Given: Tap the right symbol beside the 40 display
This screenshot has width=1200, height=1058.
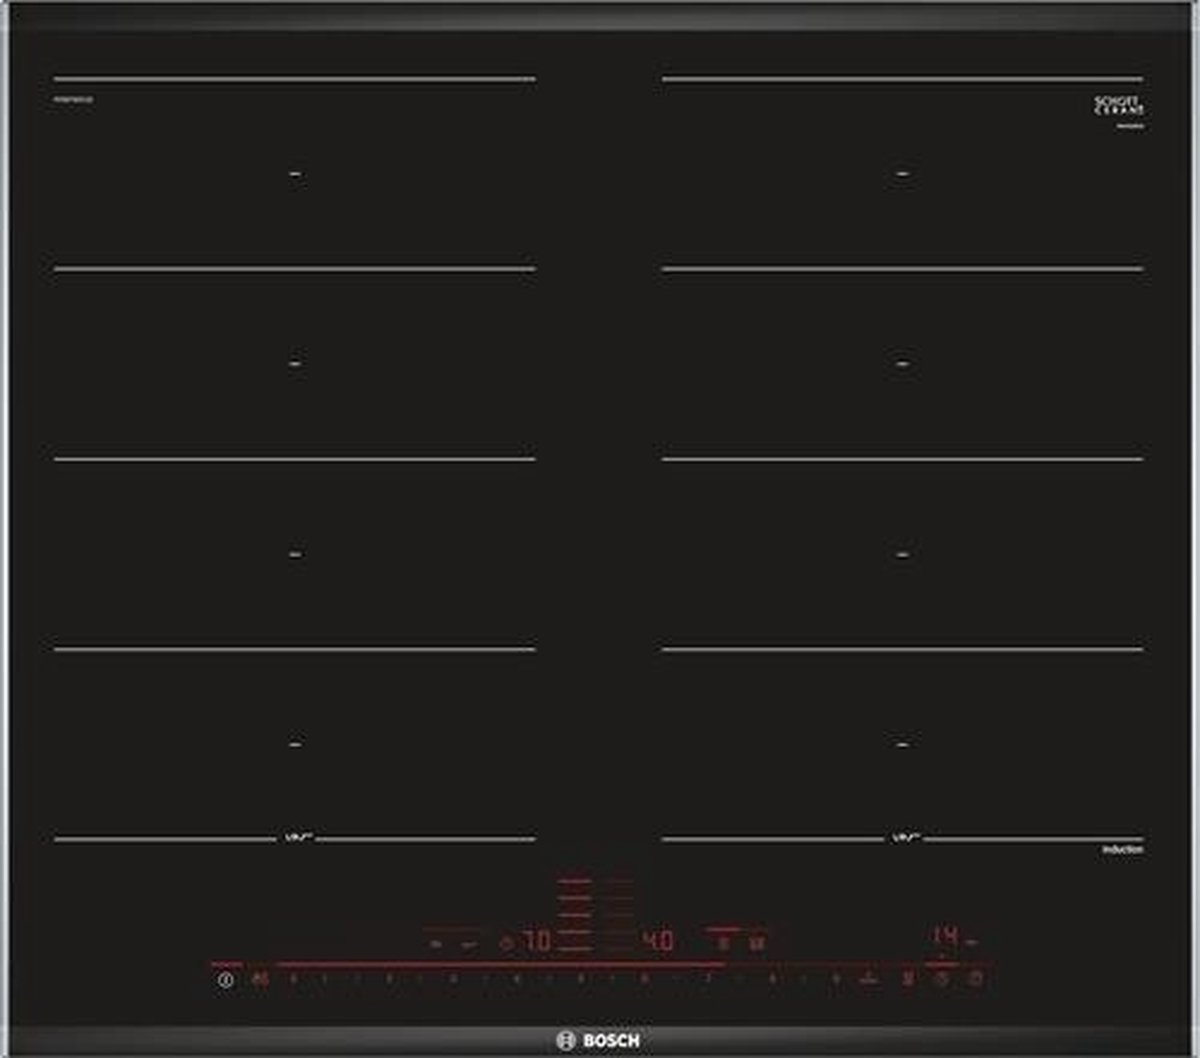Looking at the screenshot, I should [x=758, y=942].
